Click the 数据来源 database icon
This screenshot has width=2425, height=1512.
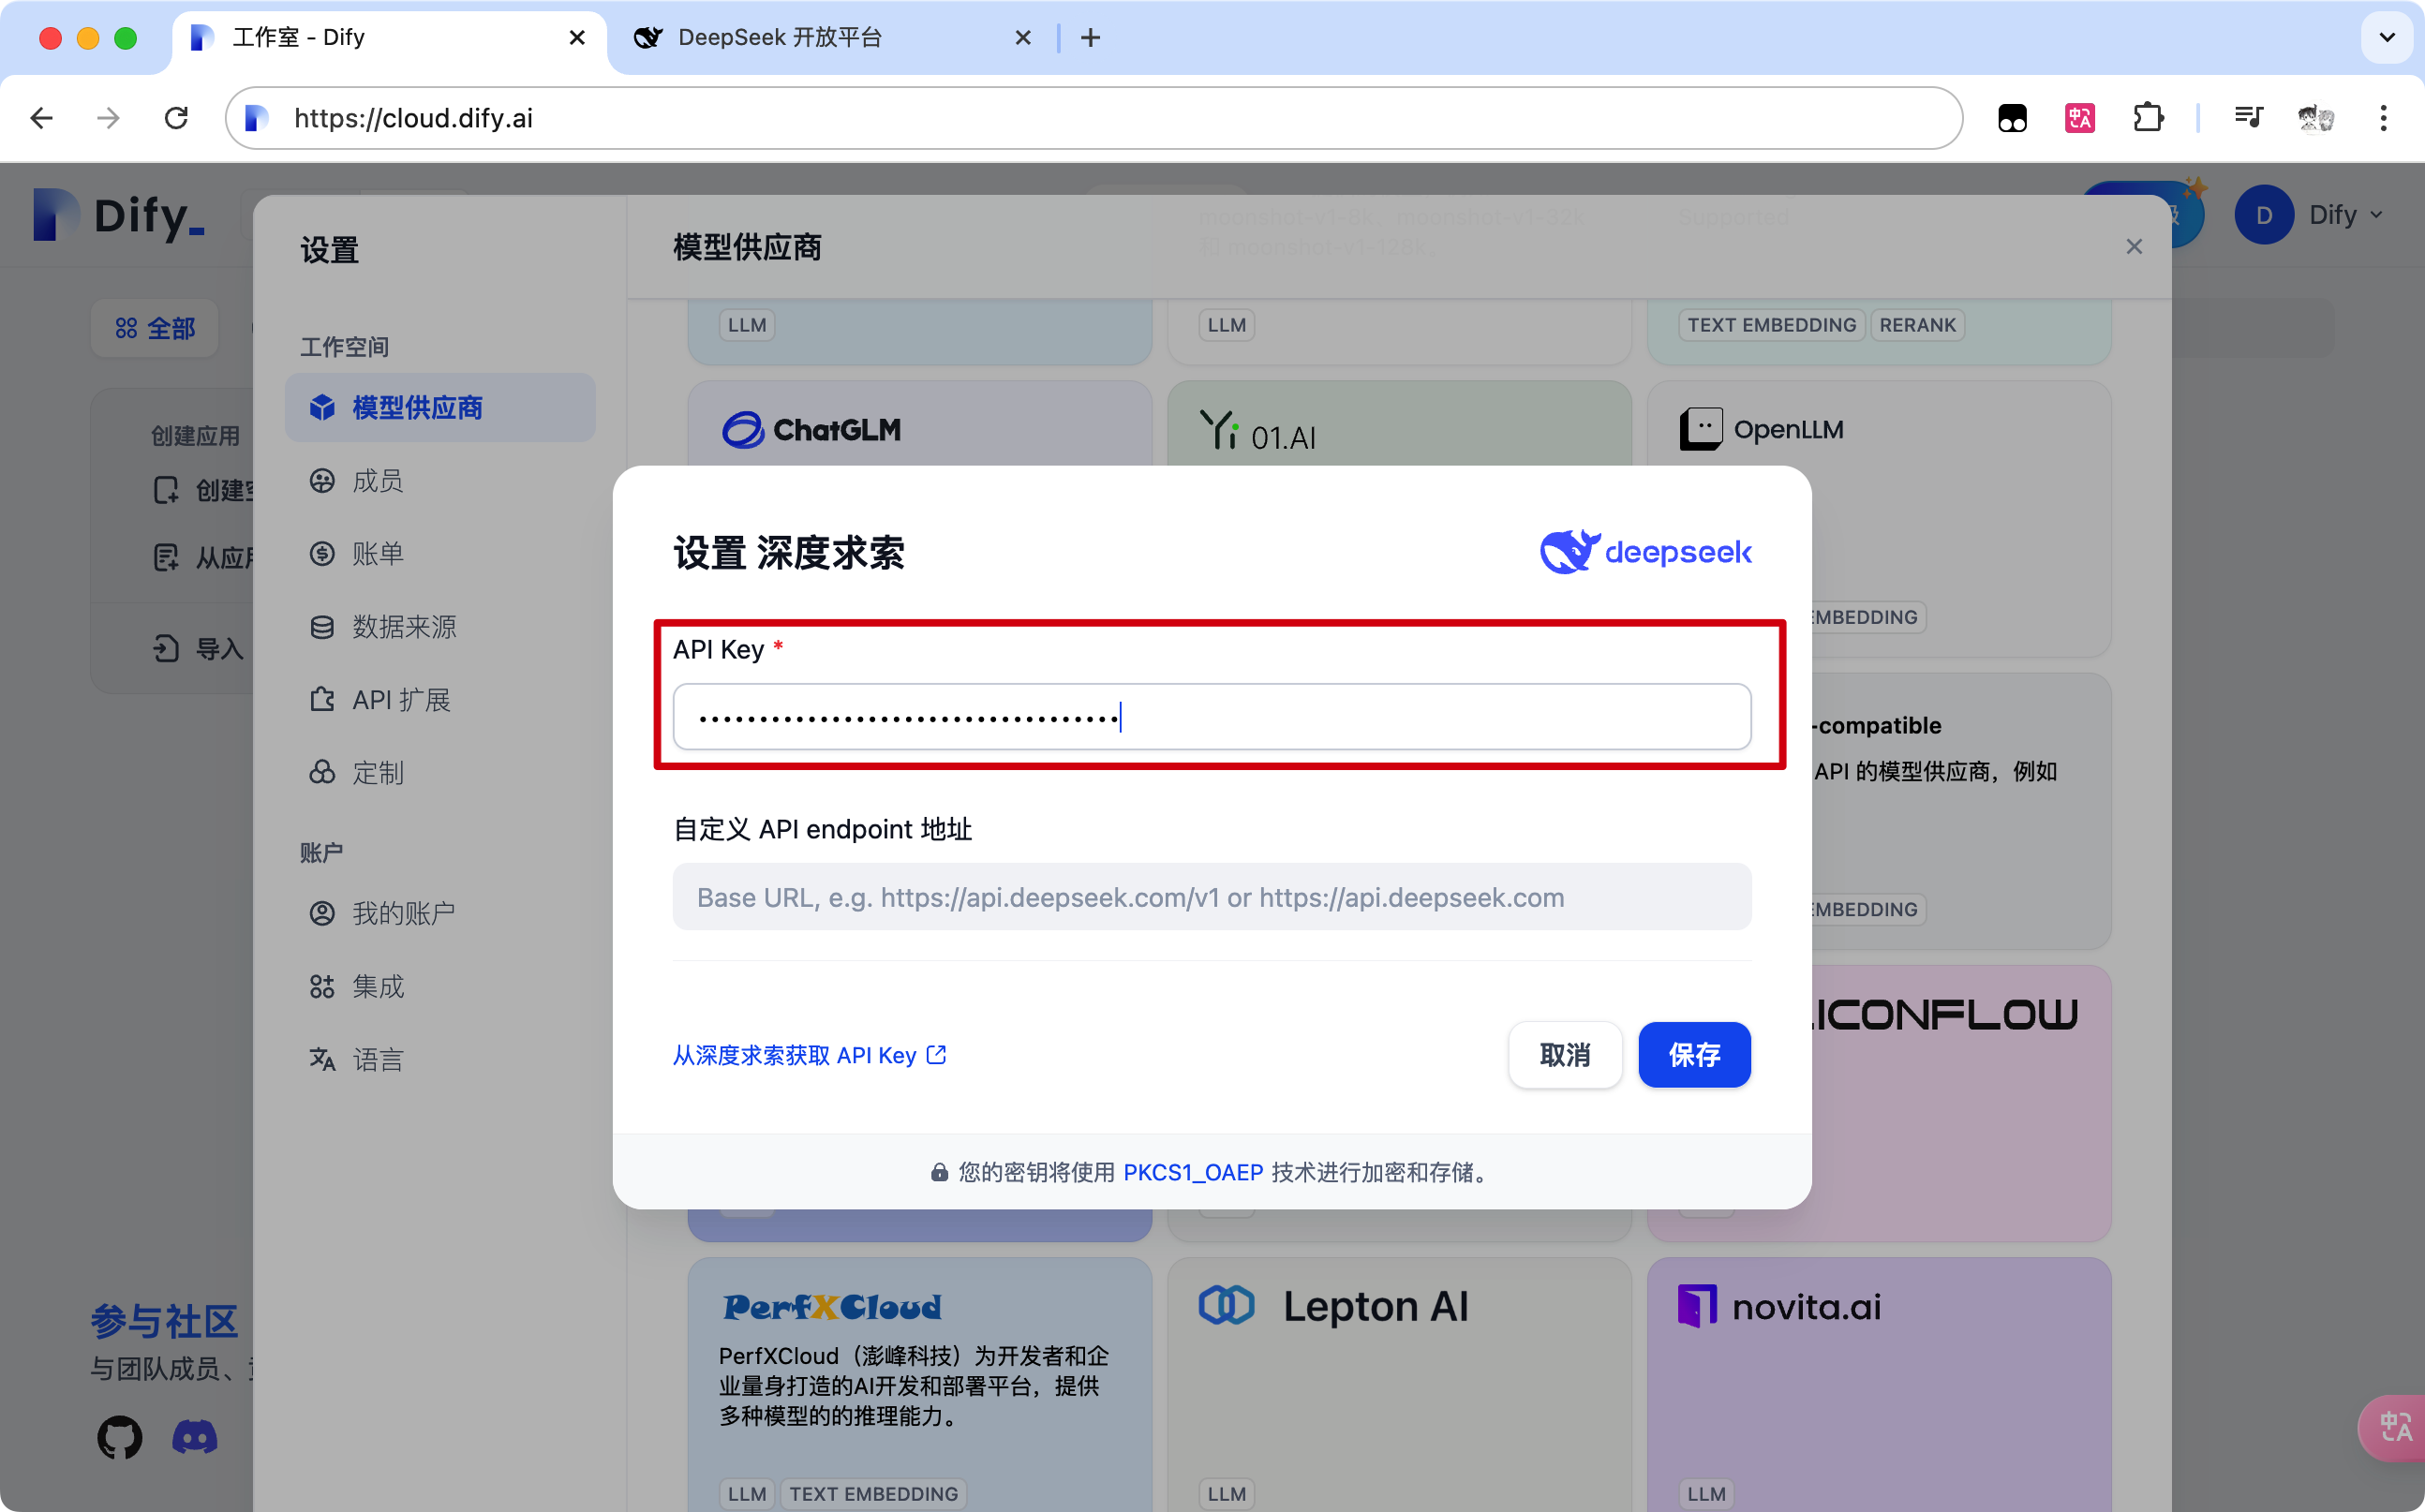coord(322,627)
